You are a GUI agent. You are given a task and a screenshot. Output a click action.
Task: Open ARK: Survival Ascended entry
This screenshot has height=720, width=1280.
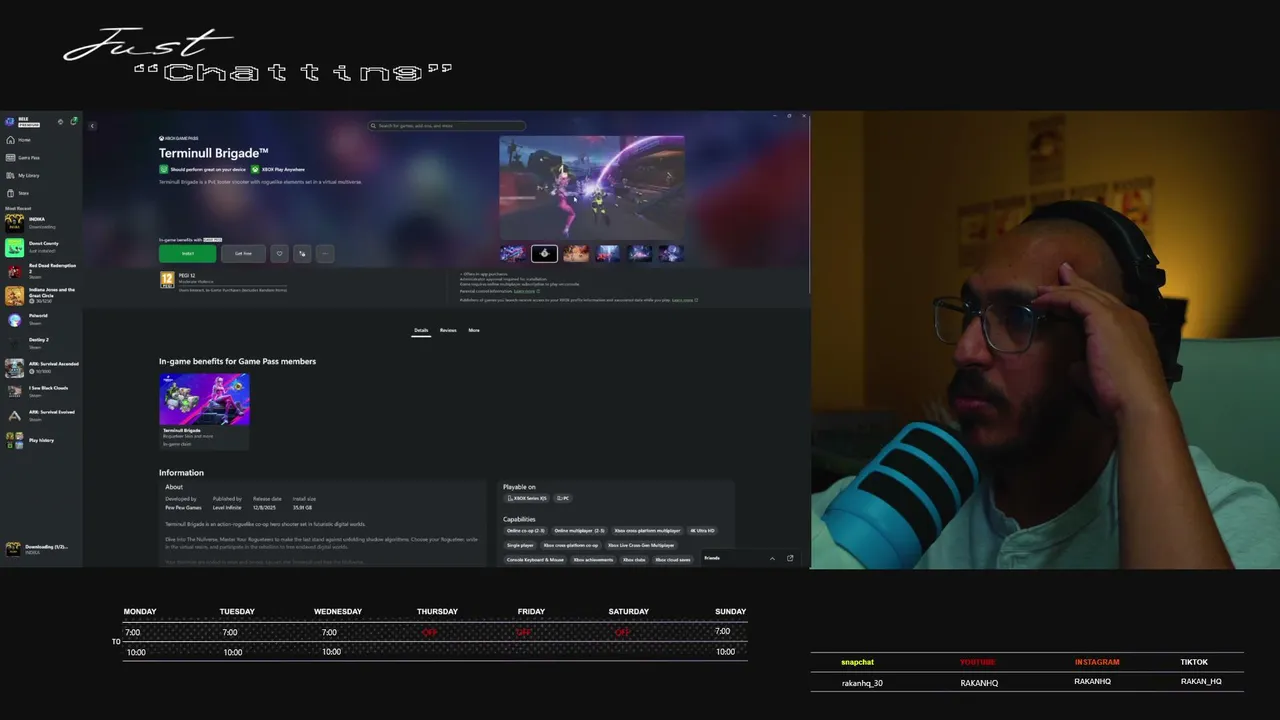(40, 367)
